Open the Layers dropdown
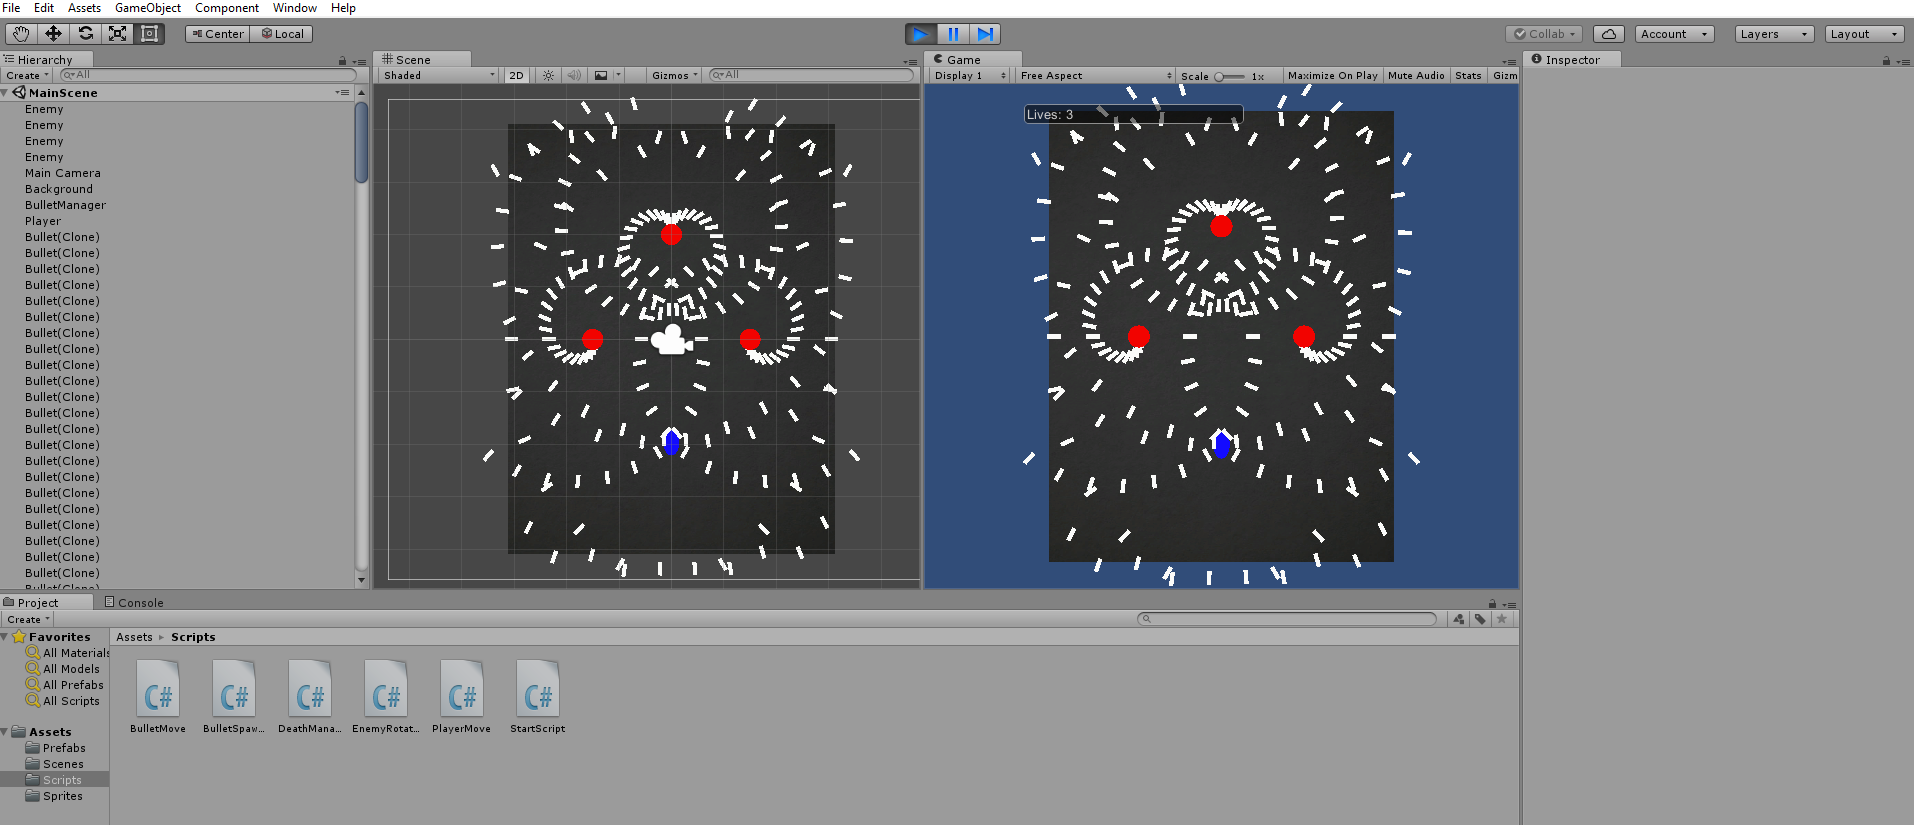Viewport: 1914px width, 825px height. [1774, 34]
